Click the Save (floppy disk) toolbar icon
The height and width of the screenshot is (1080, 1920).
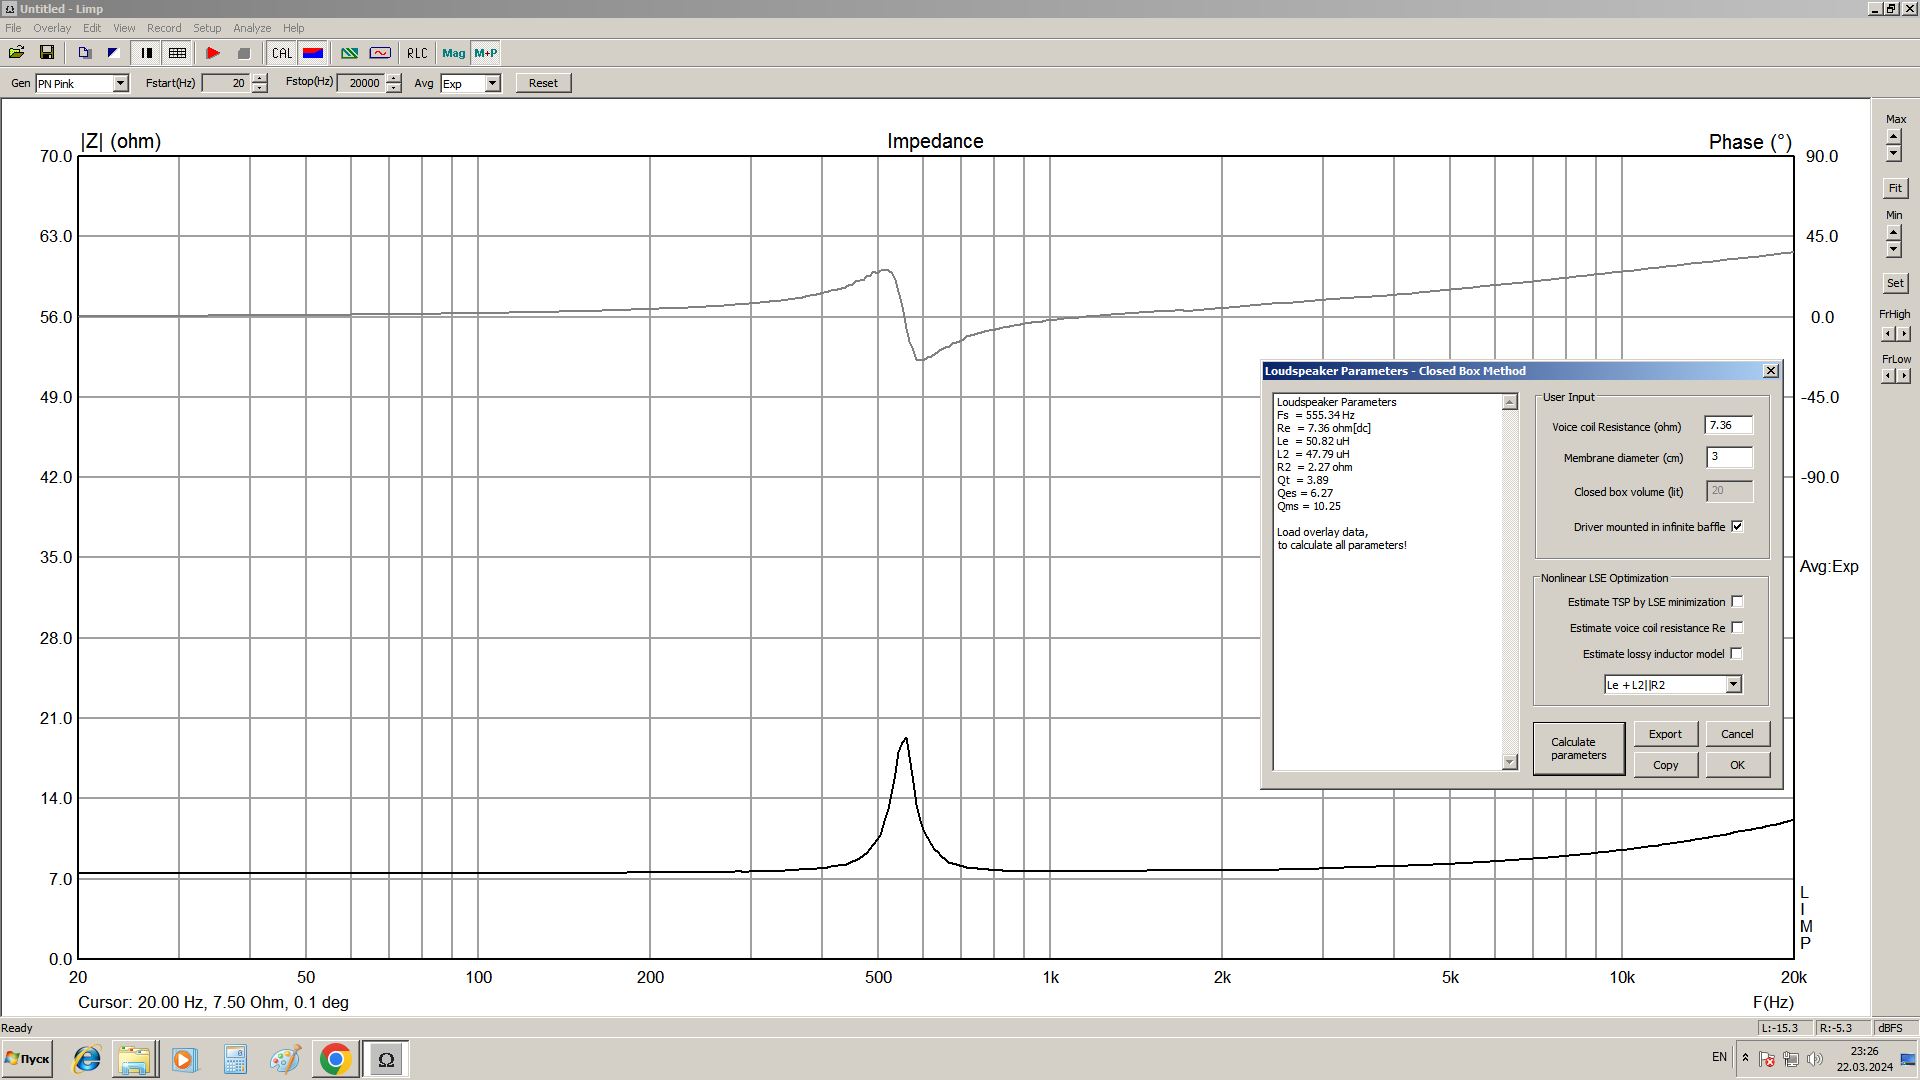click(46, 53)
